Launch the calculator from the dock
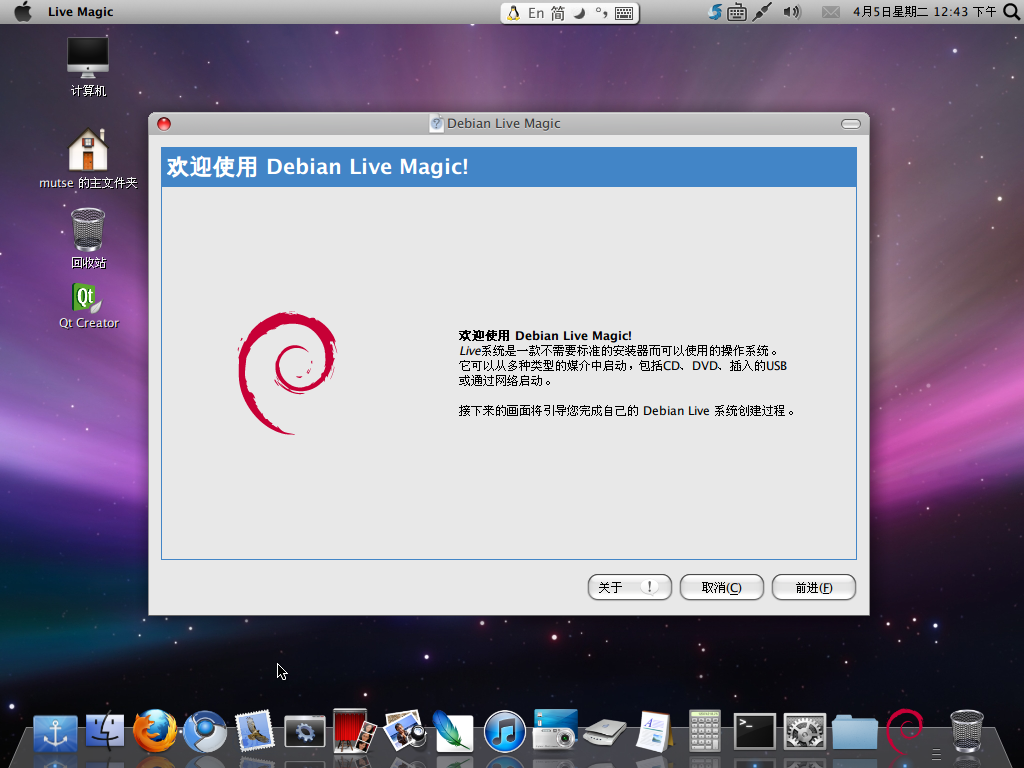 point(705,731)
